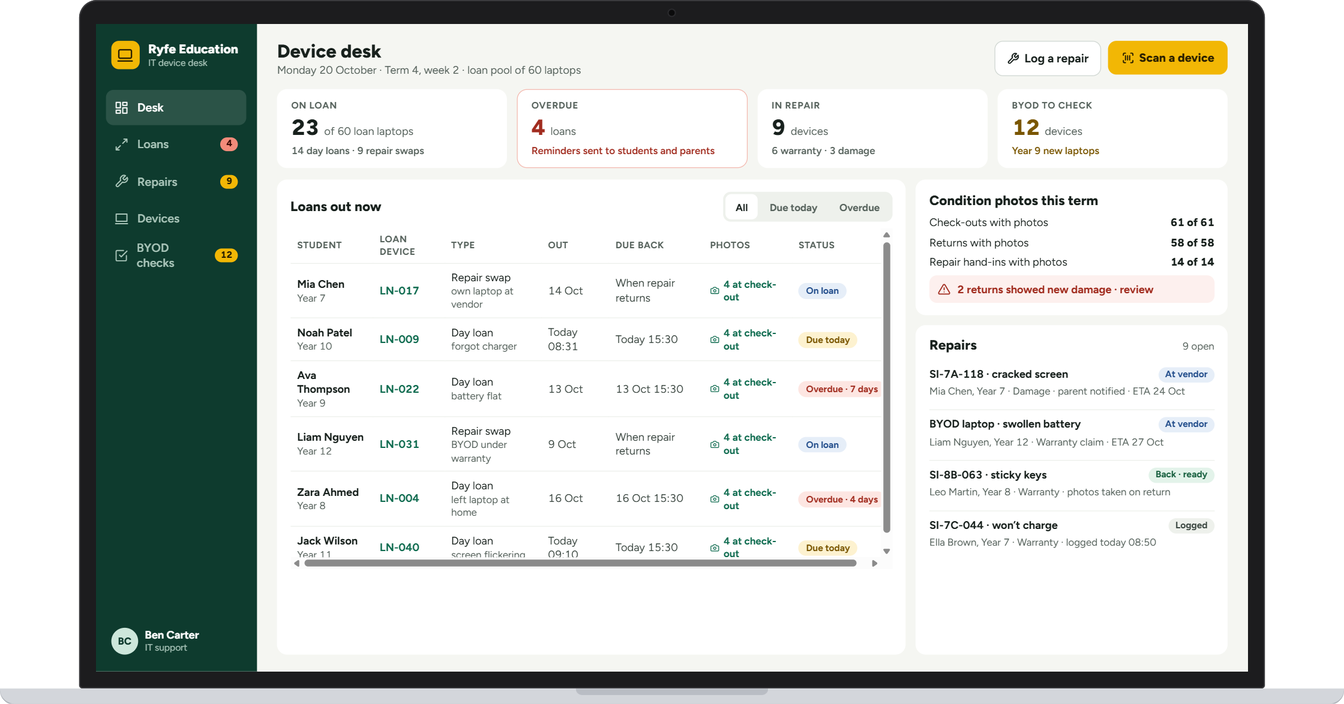The height and width of the screenshot is (704, 1344).
Task: Click the Repairs wrench icon in sidebar
Action: coord(121,181)
